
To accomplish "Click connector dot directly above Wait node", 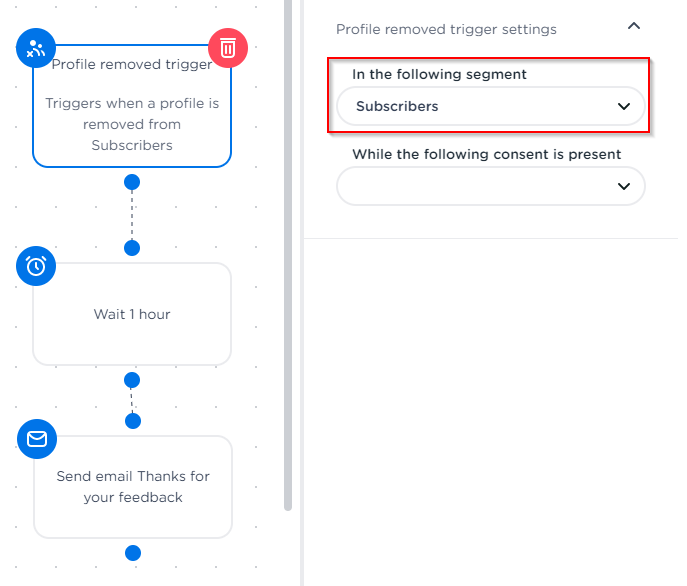I will 131,248.
